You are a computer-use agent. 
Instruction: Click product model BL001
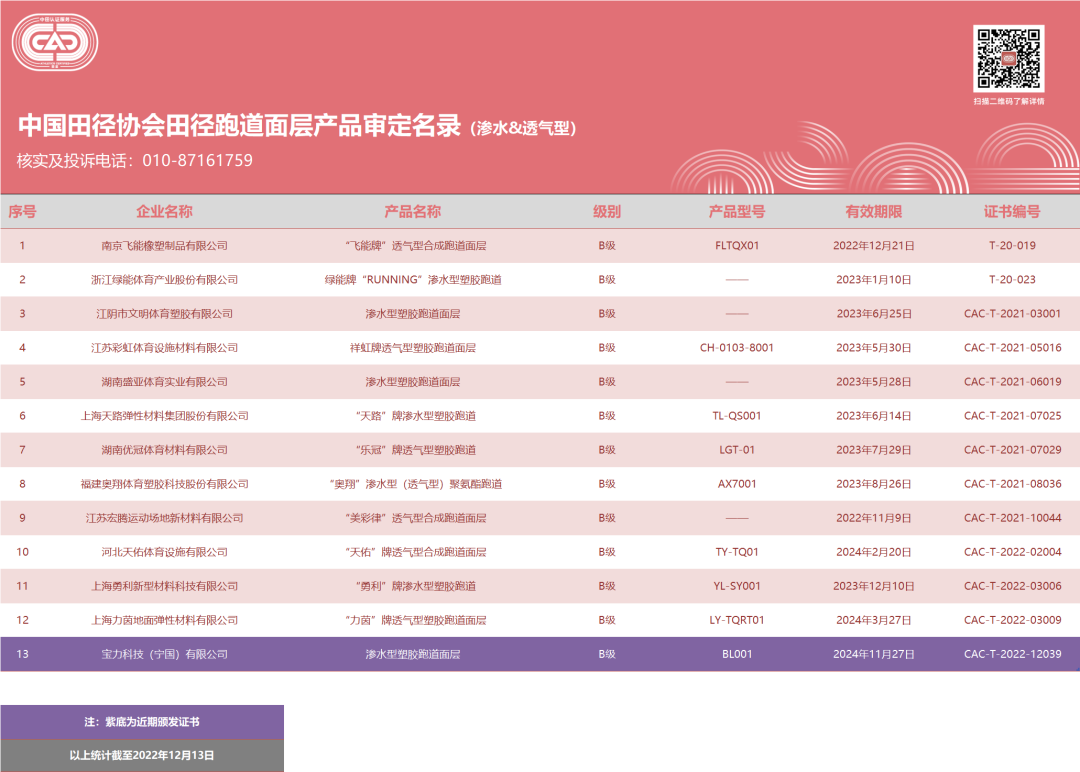pos(737,654)
